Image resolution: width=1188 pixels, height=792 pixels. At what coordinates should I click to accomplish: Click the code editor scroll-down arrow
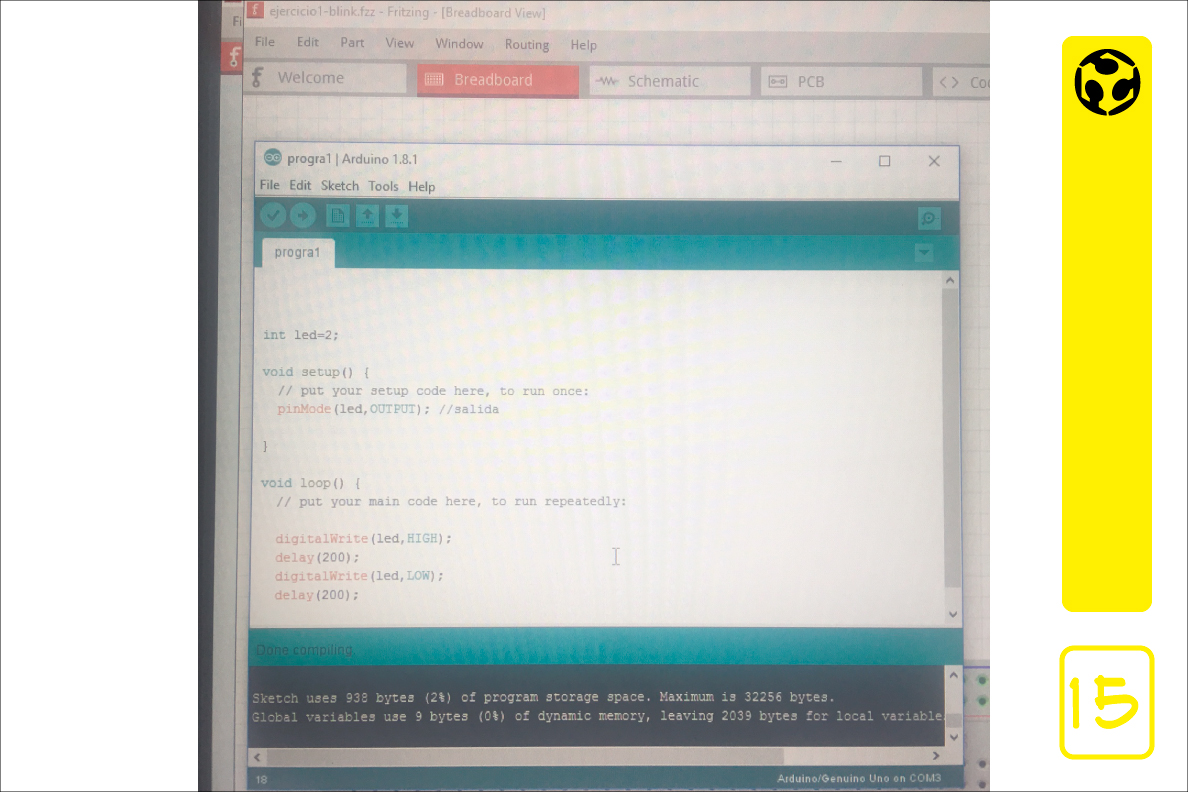[x=952, y=615]
